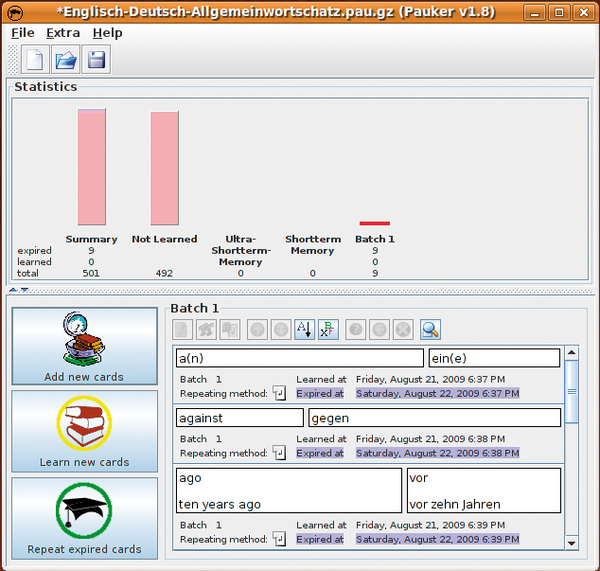Open the File menu

tap(22, 32)
